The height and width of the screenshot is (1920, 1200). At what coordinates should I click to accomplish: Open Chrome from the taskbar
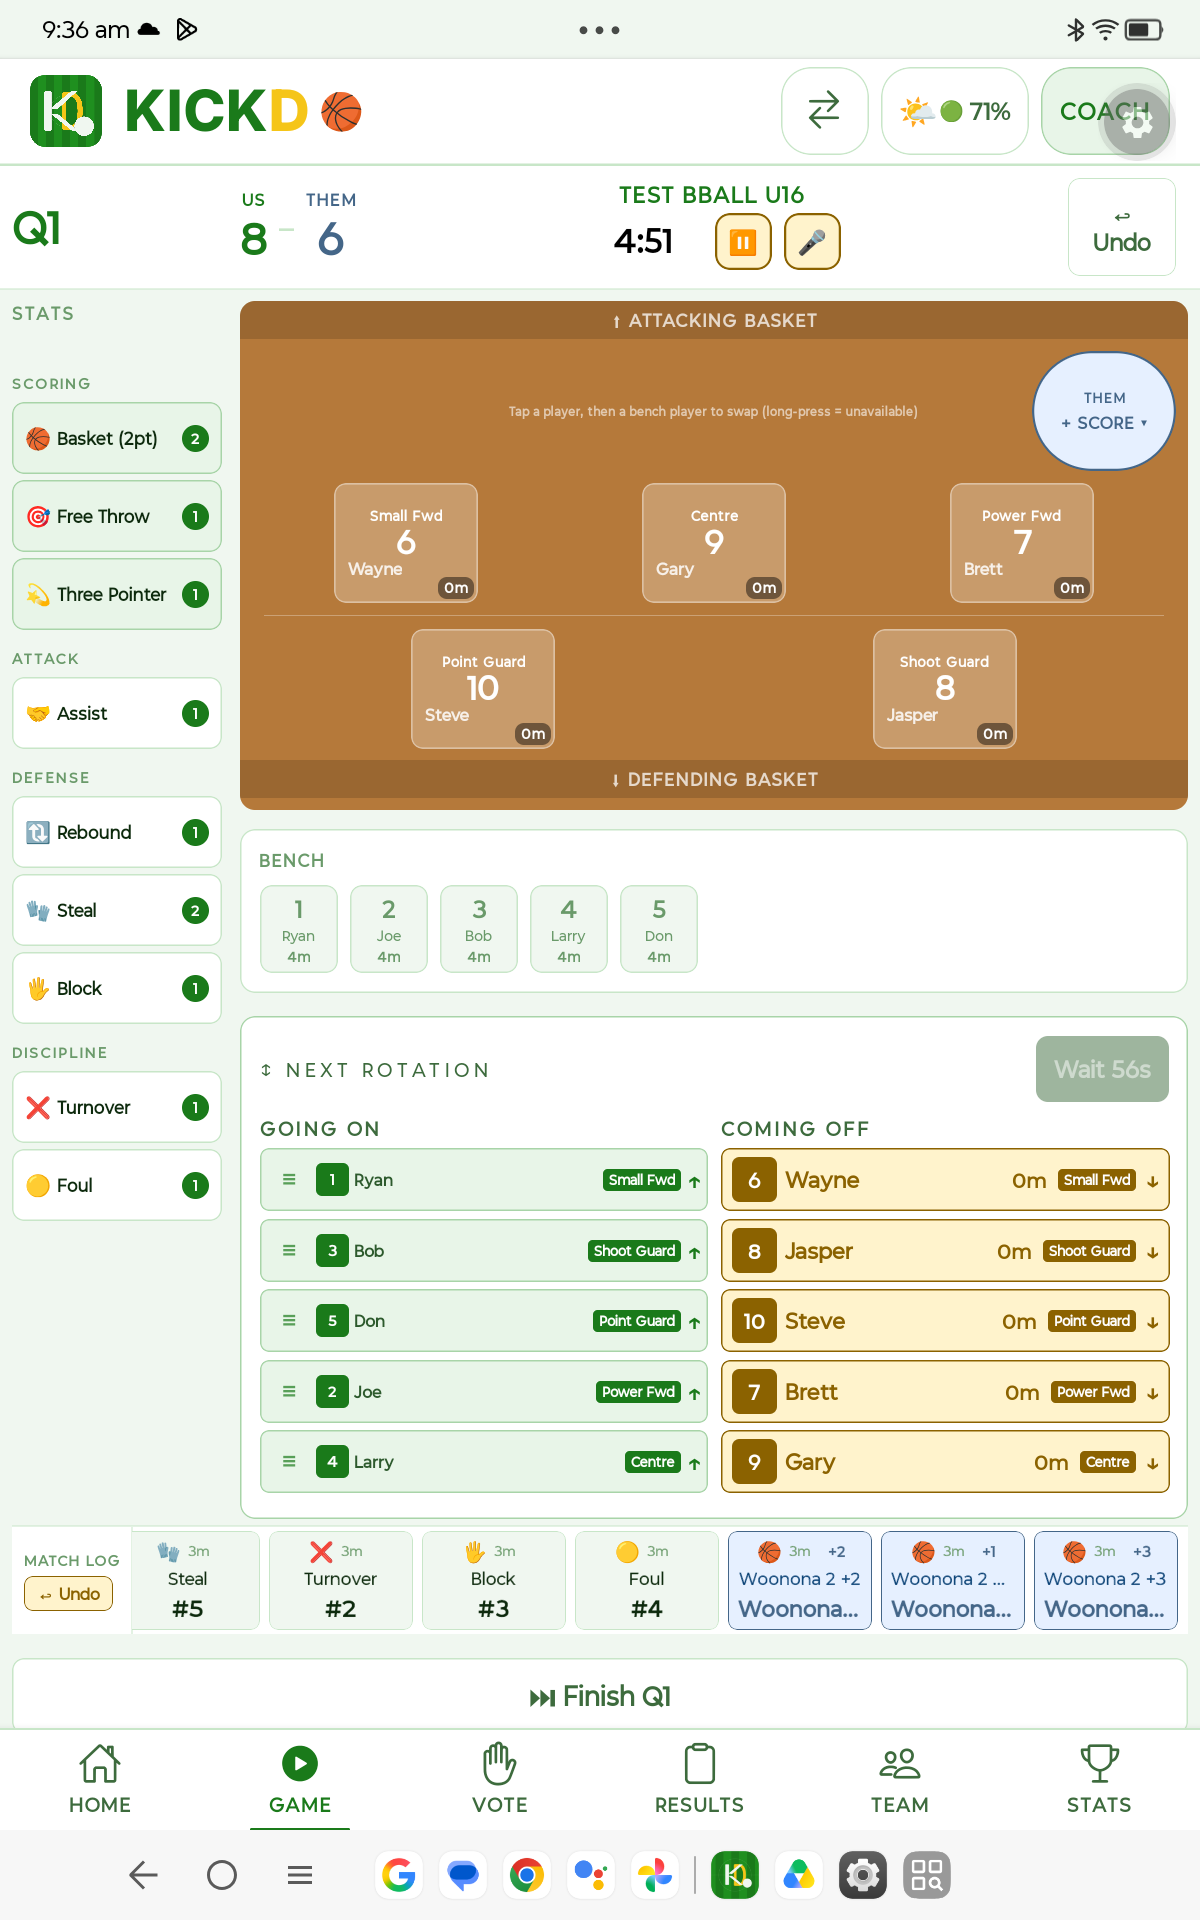click(x=527, y=1875)
